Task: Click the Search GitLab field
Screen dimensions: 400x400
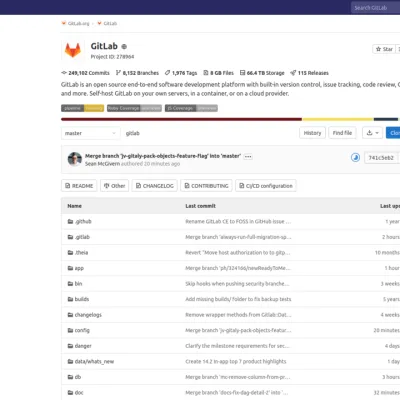Action: click(x=375, y=7)
